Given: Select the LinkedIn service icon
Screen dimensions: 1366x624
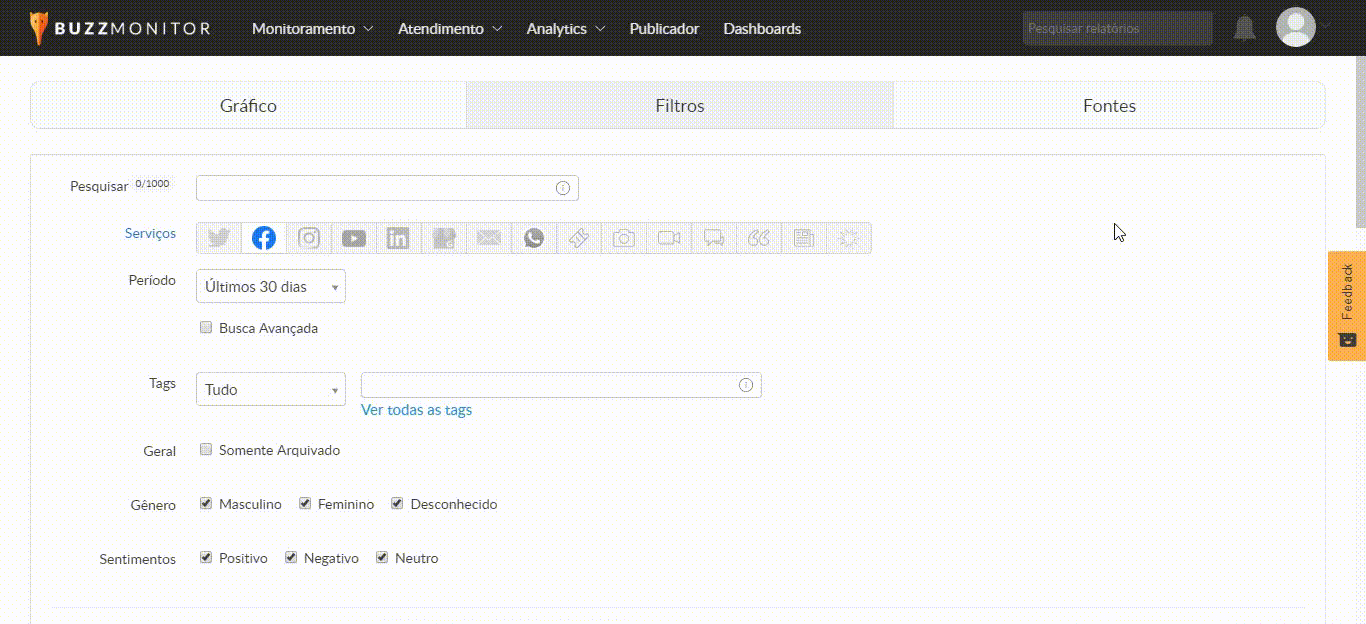Looking at the screenshot, I should [398, 238].
